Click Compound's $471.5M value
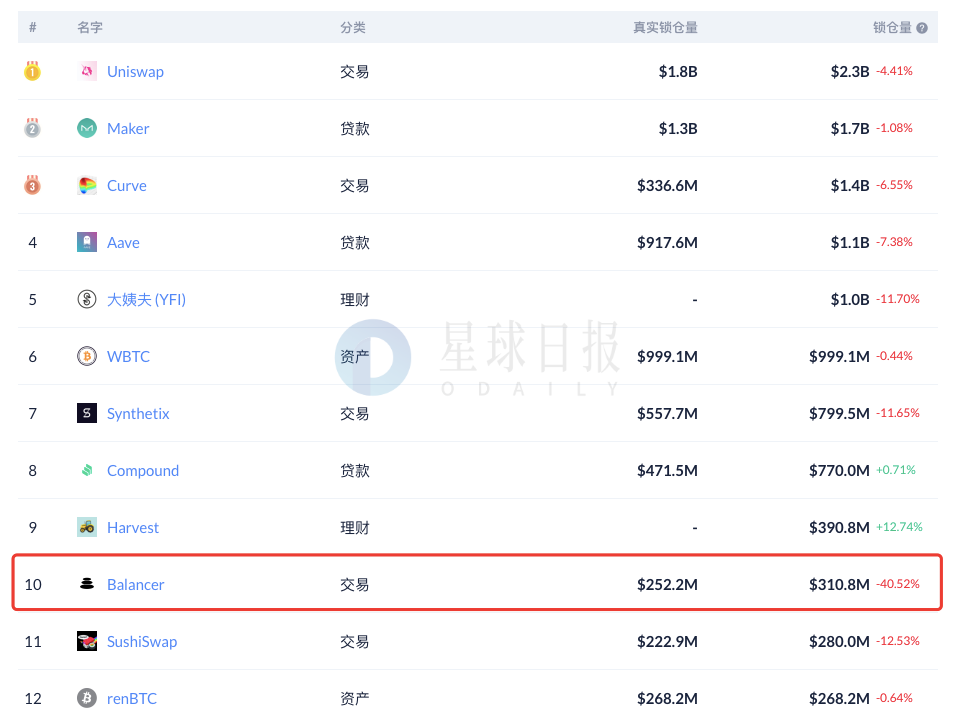This screenshot has width=955, height=715. [667, 471]
